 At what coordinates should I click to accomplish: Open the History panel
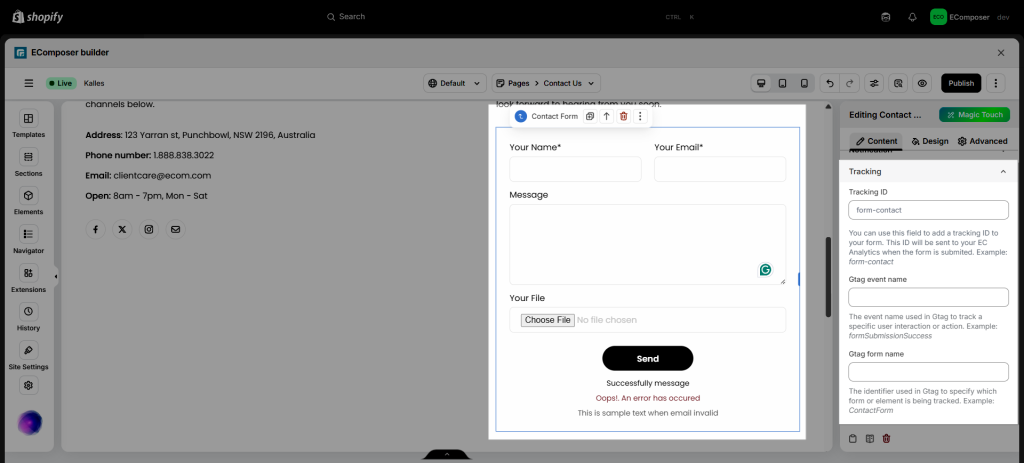pyautogui.click(x=28, y=318)
